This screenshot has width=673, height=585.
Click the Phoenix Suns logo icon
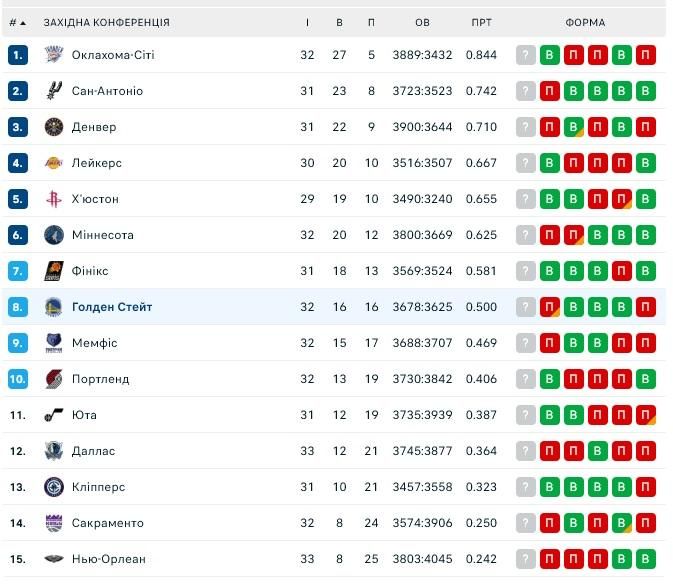[x=54, y=271]
